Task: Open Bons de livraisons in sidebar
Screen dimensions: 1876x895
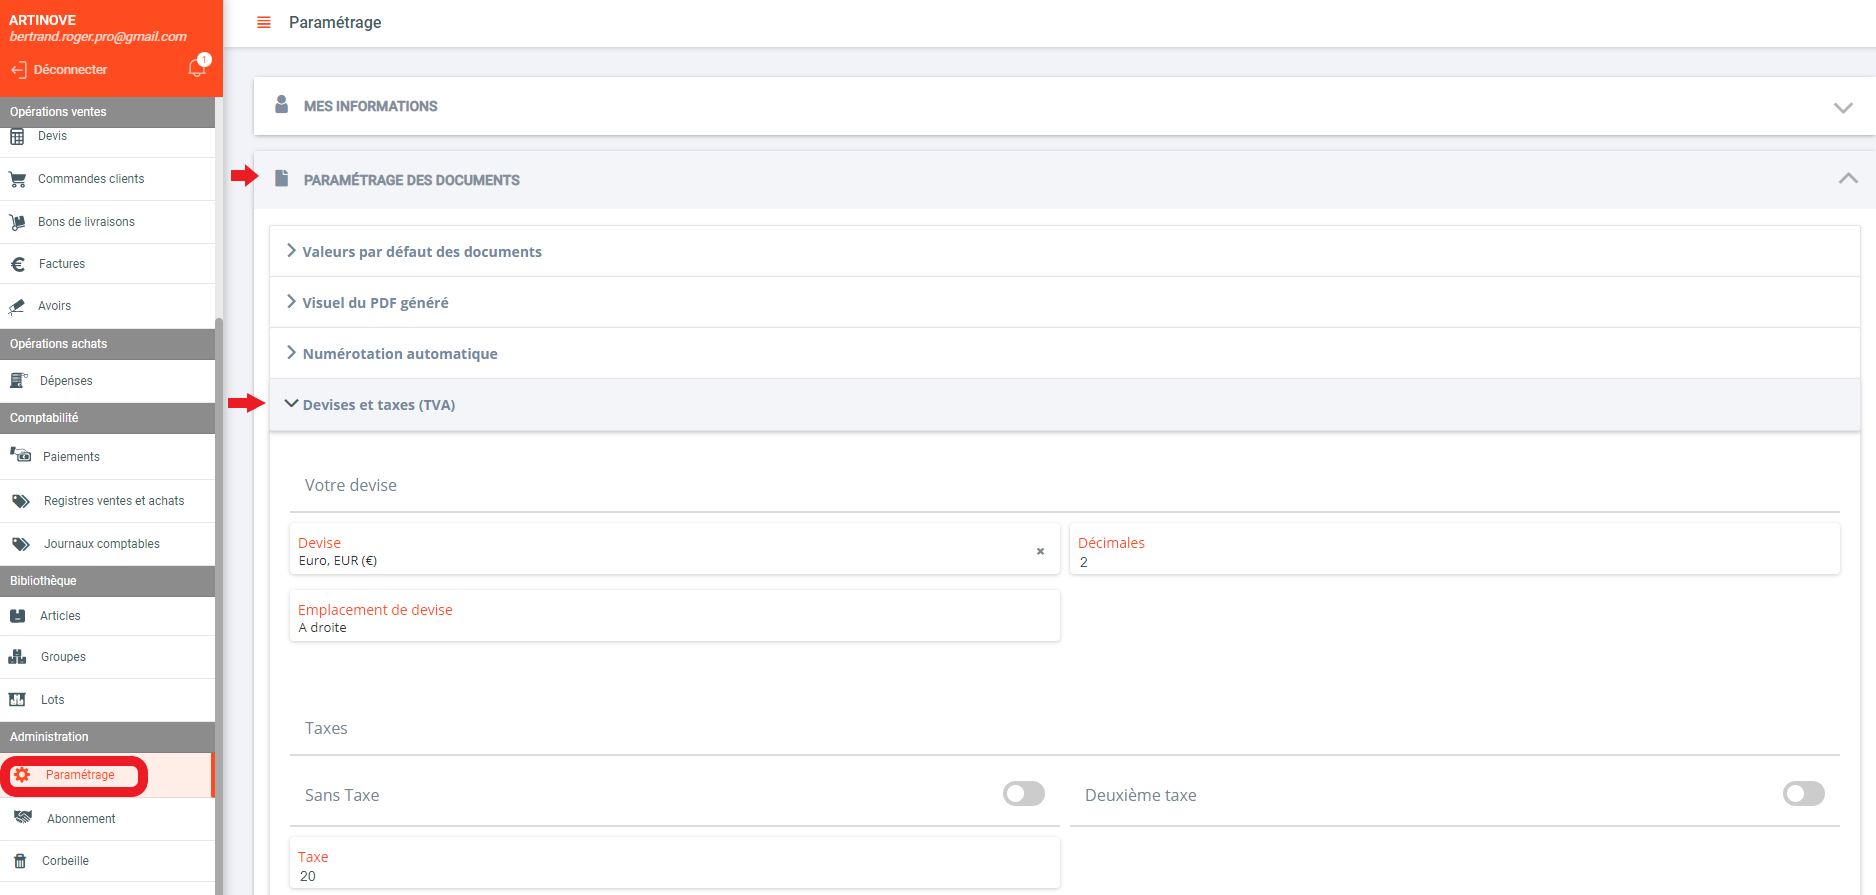Action: click(x=86, y=222)
